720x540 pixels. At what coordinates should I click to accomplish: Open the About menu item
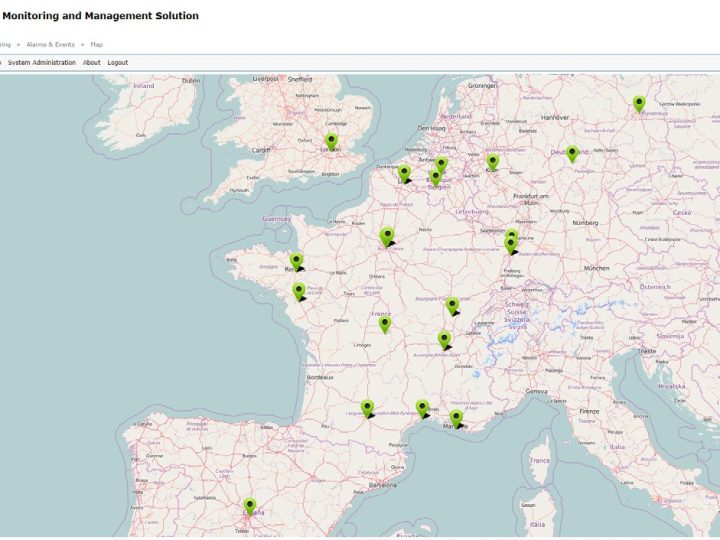(91, 62)
